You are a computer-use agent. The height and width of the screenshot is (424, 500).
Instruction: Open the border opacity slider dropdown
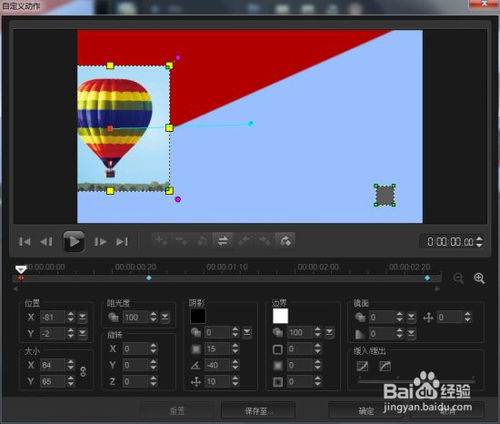329,332
